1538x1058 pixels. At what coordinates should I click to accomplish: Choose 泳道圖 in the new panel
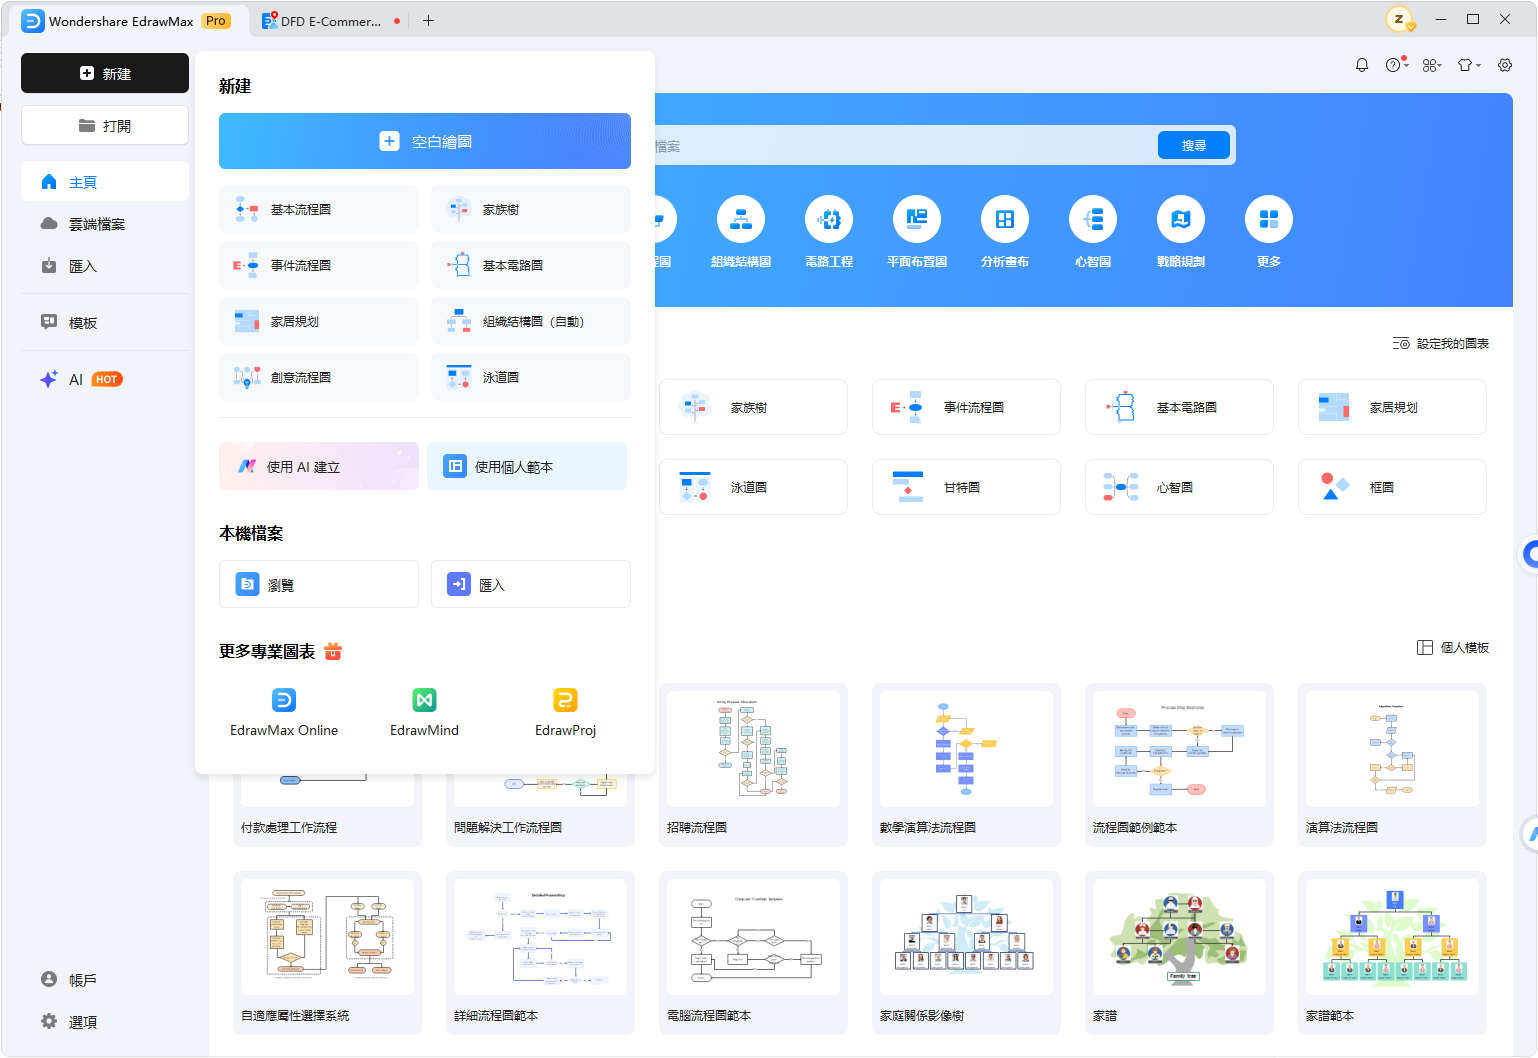pos(531,377)
